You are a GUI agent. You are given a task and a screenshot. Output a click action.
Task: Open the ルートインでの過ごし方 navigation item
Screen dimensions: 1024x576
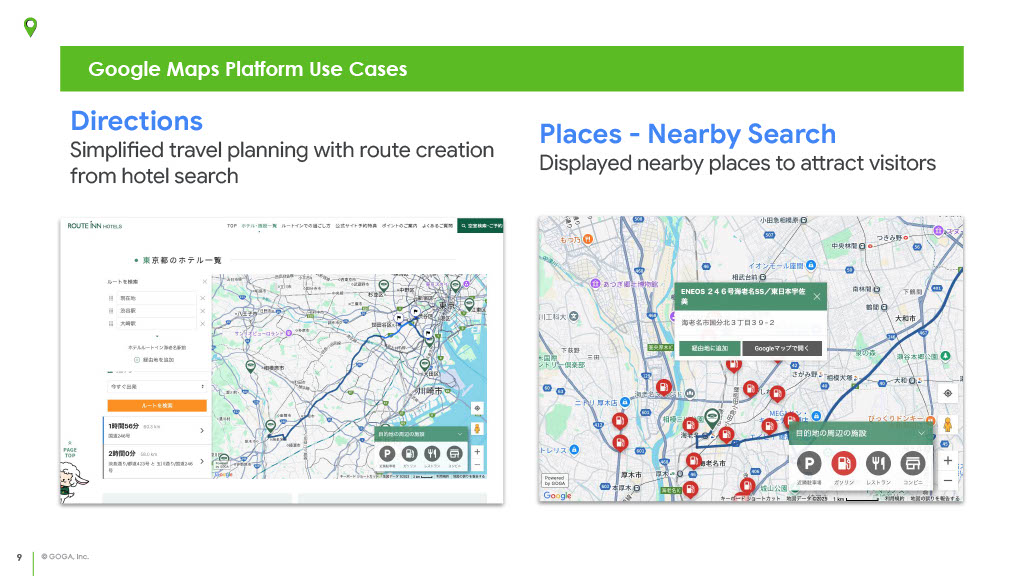click(306, 226)
